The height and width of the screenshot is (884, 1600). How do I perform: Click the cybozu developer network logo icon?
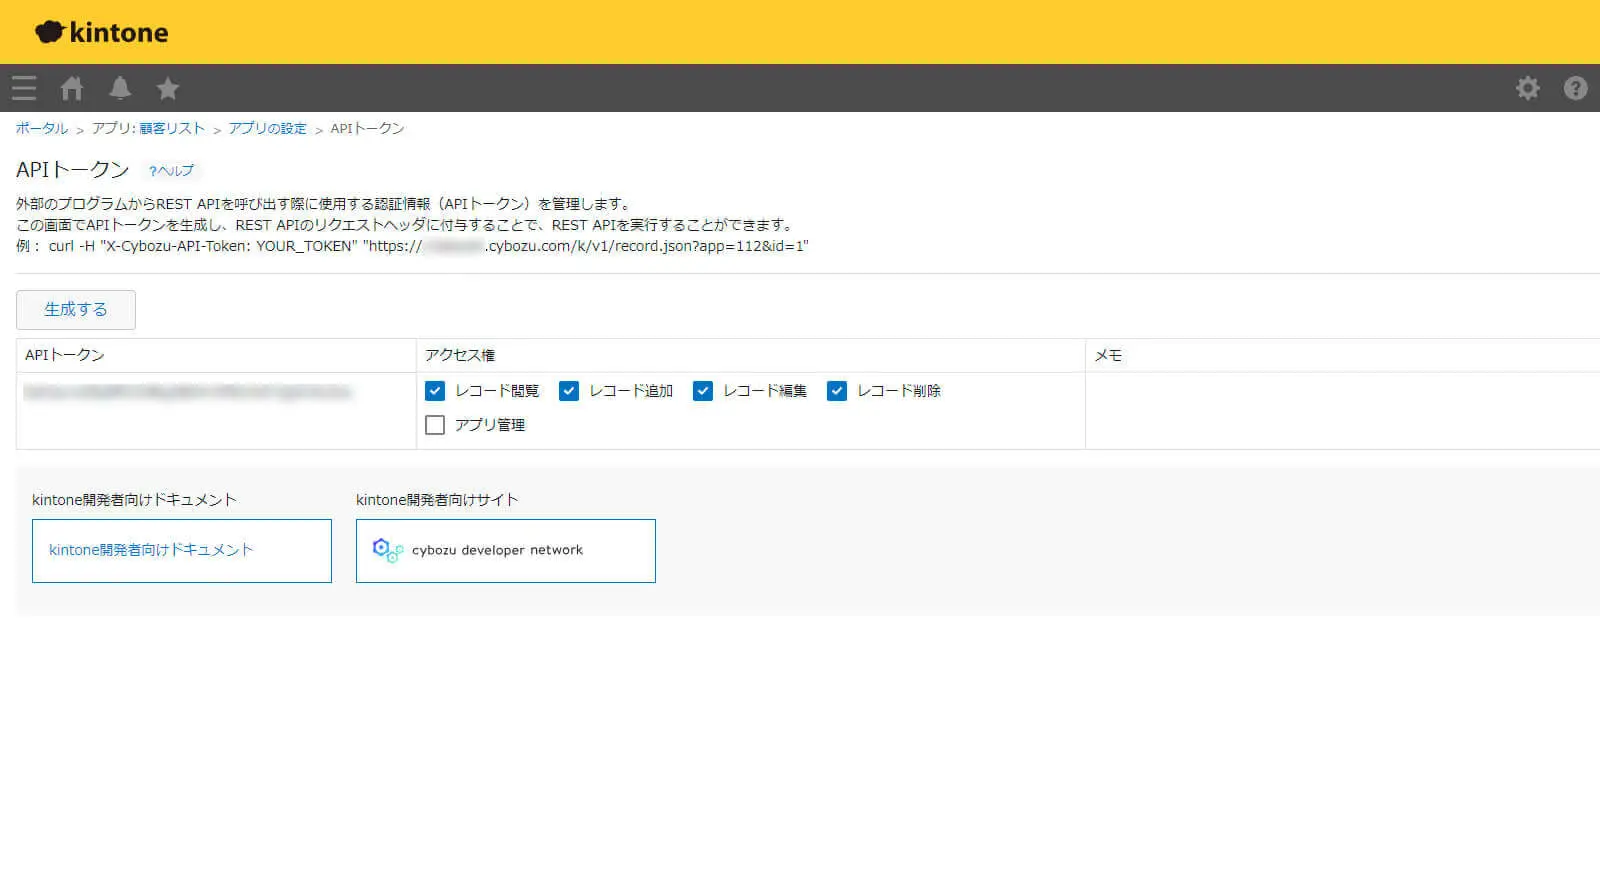[387, 550]
